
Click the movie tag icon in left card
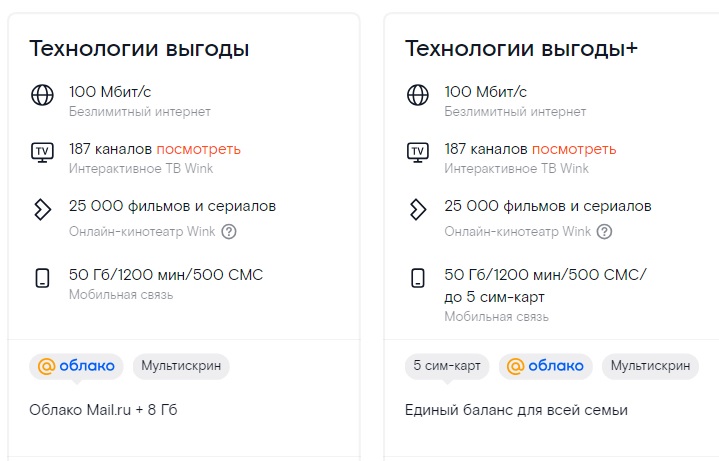[42, 209]
